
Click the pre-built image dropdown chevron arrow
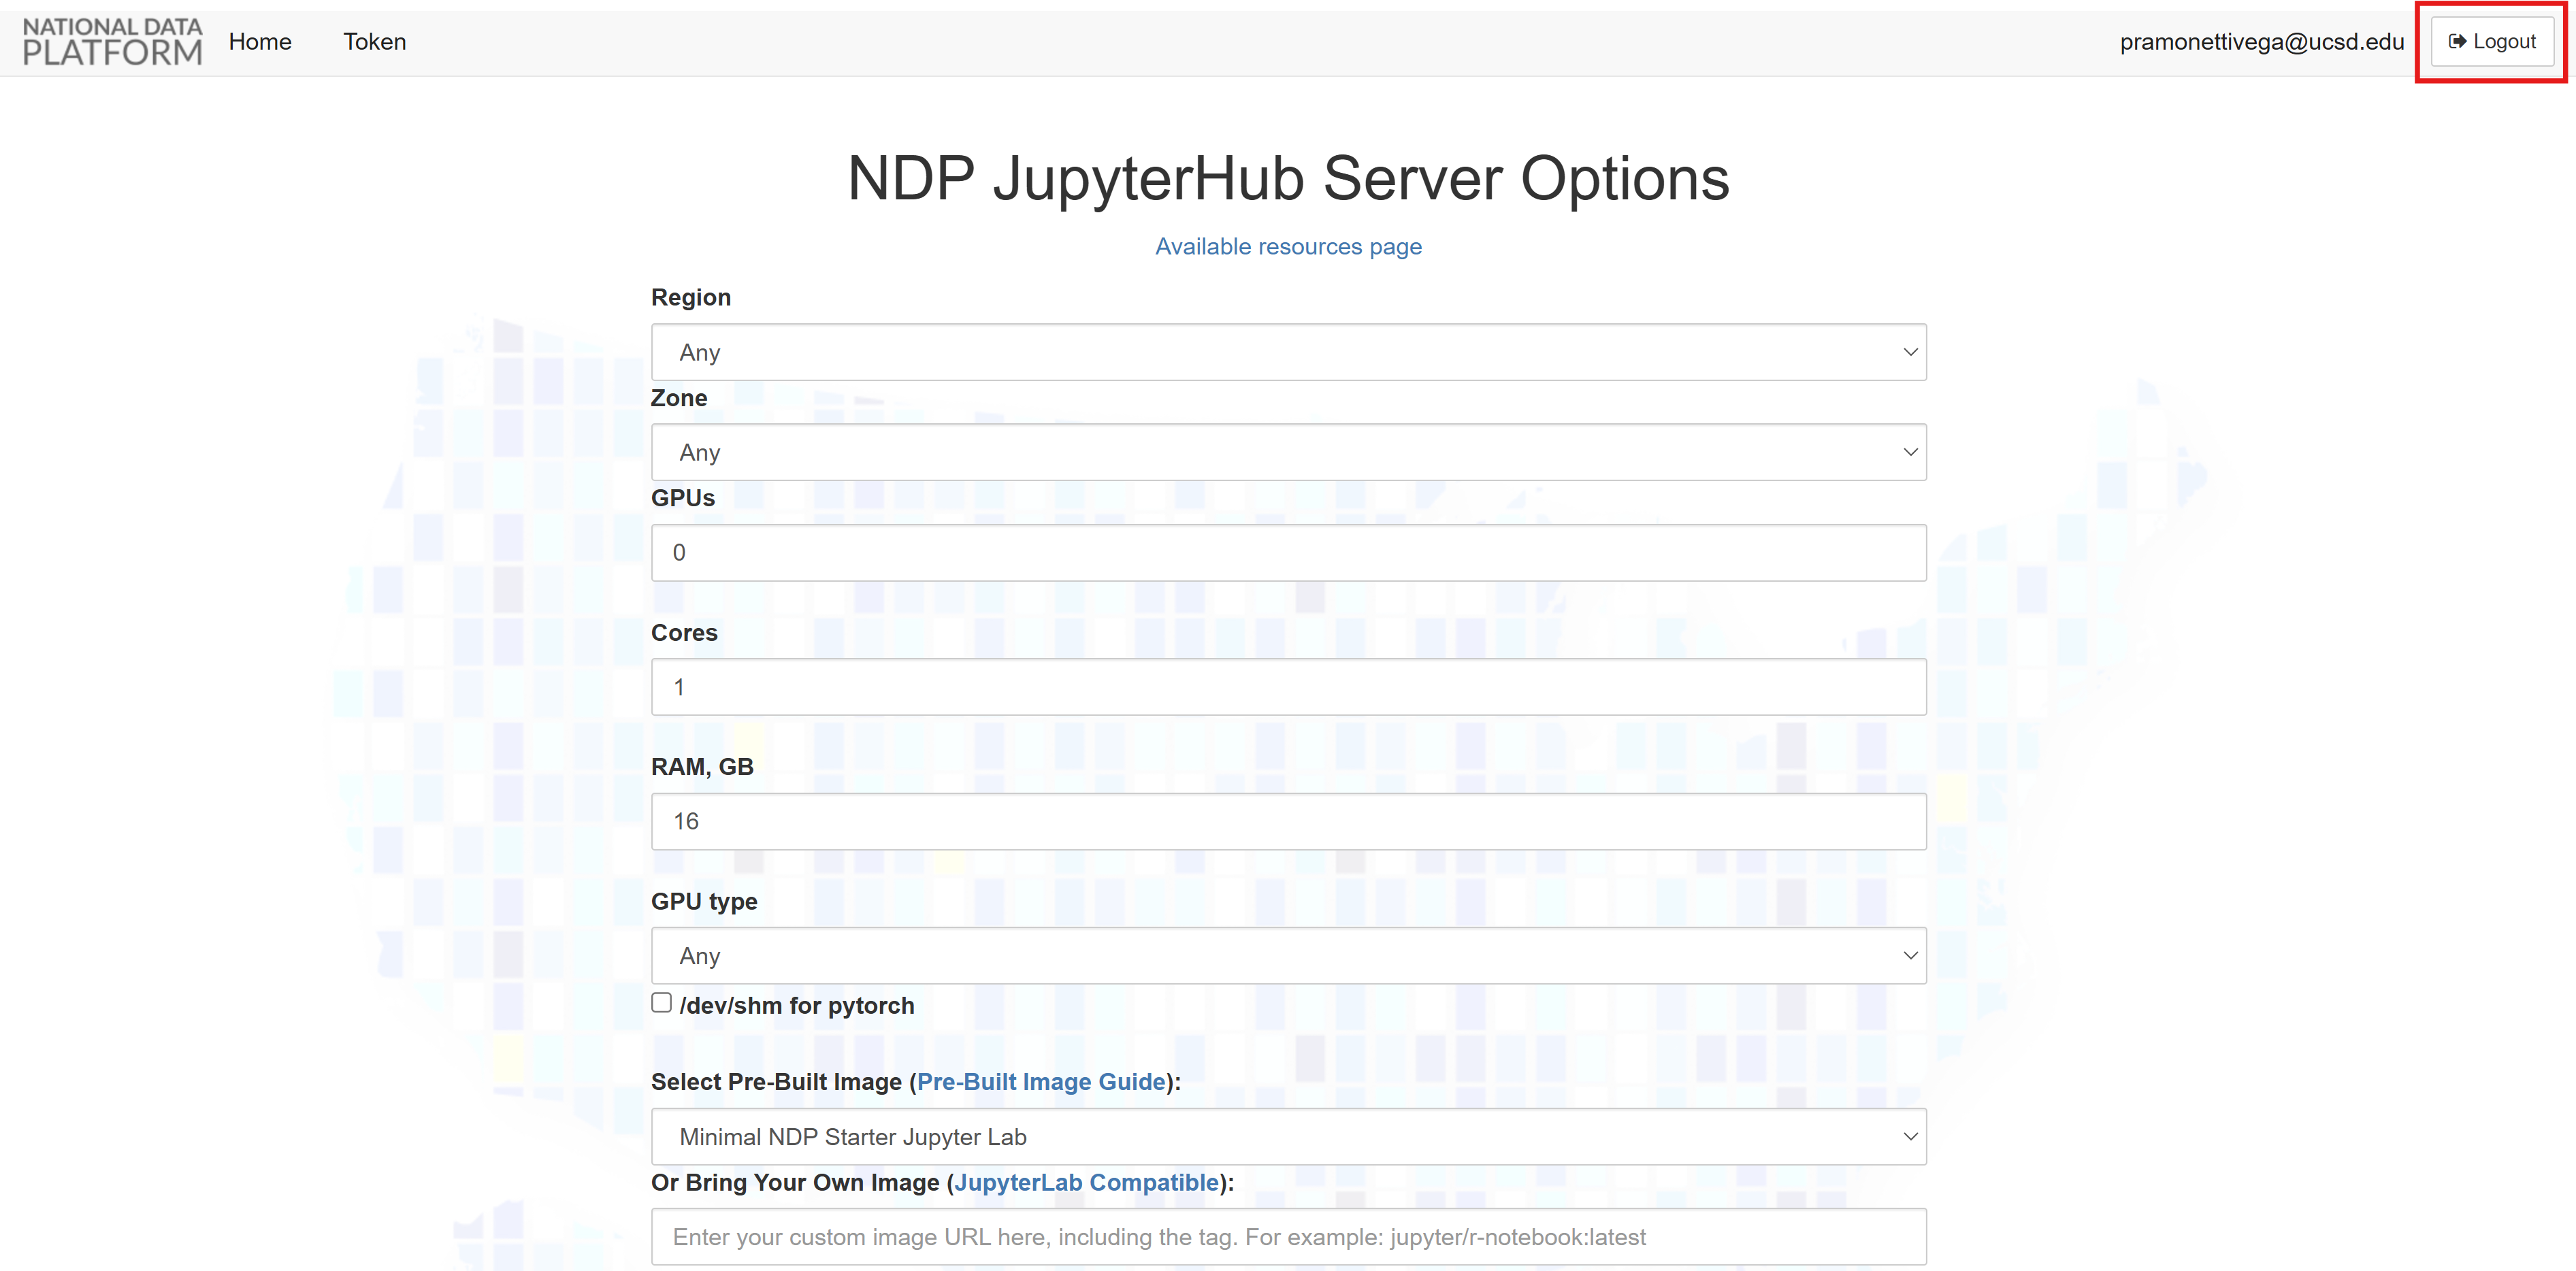pyautogui.click(x=1910, y=1137)
